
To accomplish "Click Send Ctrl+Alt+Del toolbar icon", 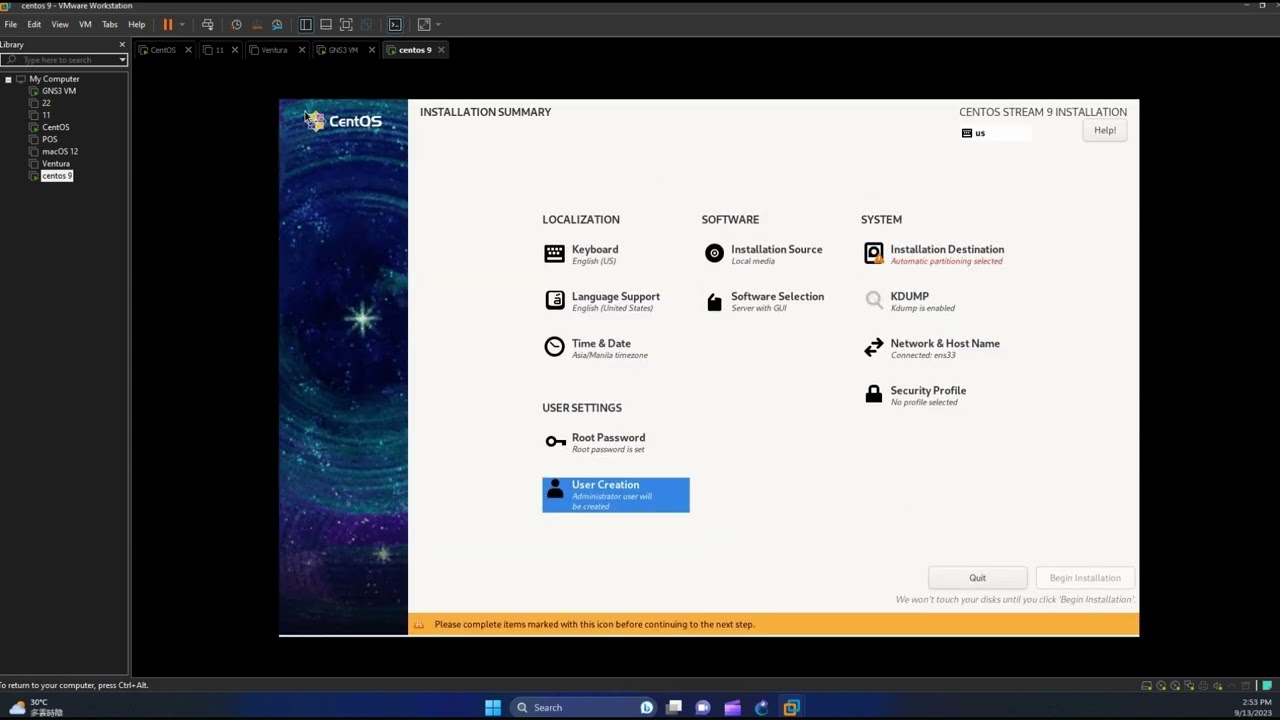I will click(207, 24).
